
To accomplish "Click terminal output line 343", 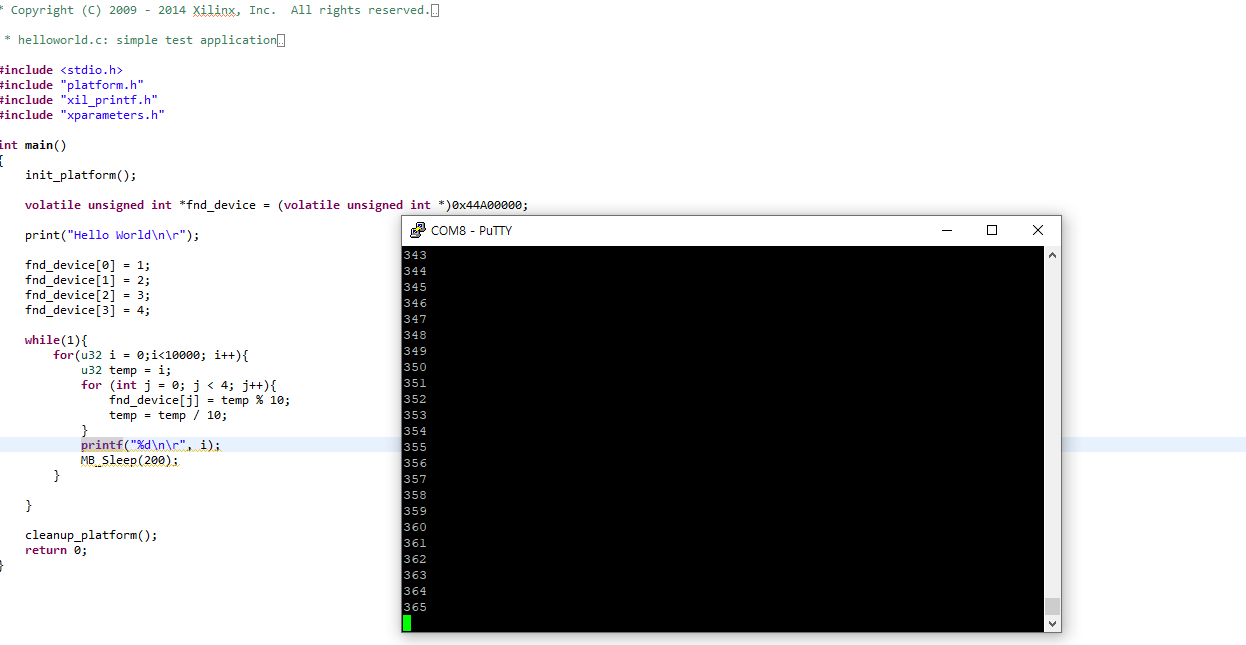I will click(415, 255).
